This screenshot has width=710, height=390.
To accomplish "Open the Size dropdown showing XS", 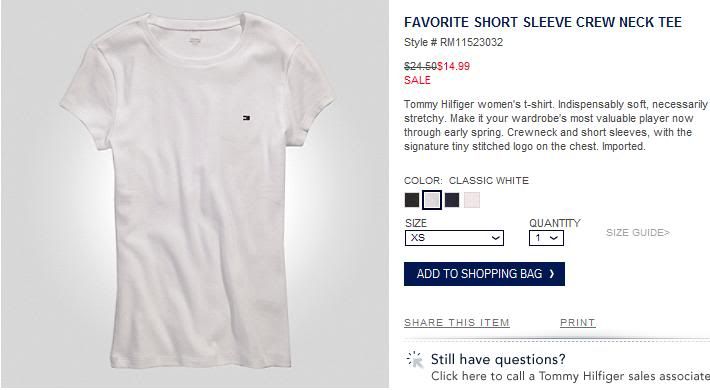I will coord(454,238).
